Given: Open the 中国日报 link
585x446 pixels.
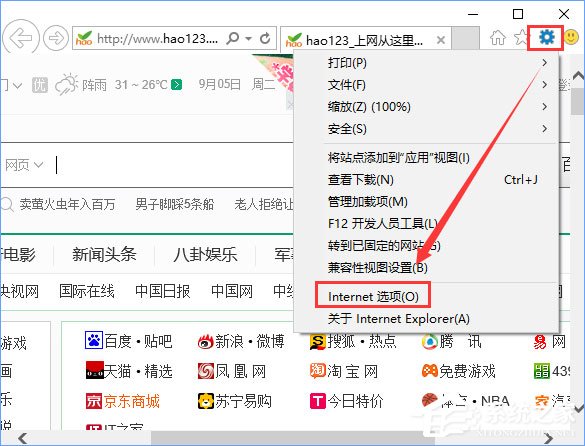Looking at the screenshot, I should pyautogui.click(x=163, y=291).
